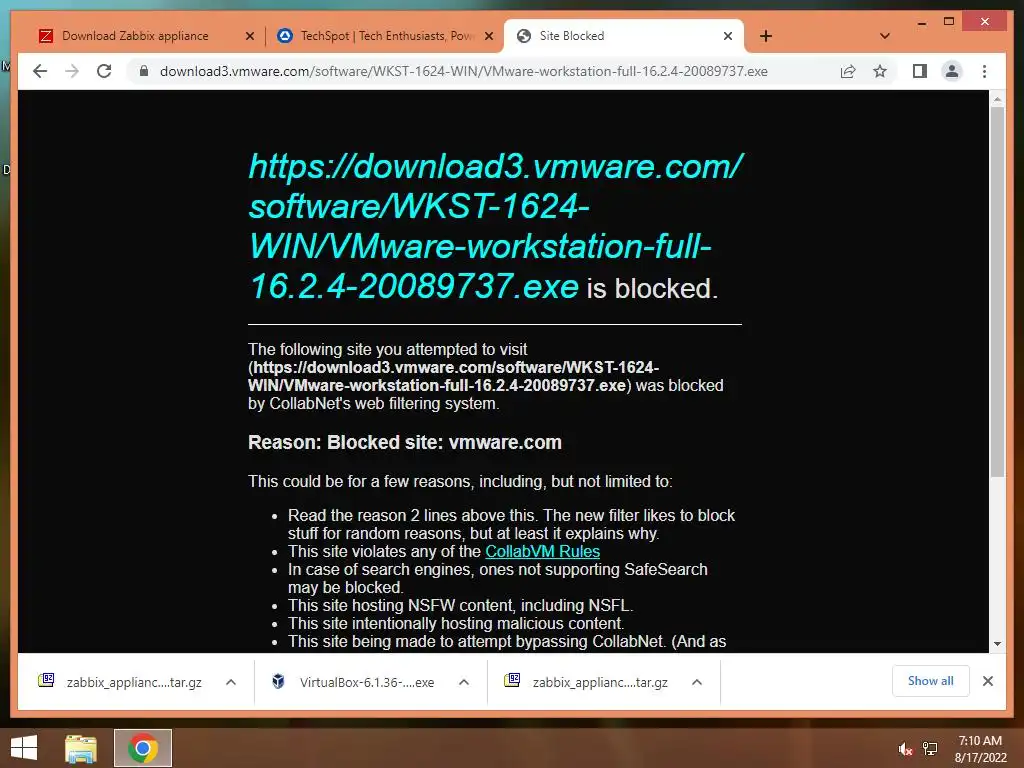This screenshot has width=1024, height=768.
Task: Open the Windows Start menu
Action: tap(24, 748)
